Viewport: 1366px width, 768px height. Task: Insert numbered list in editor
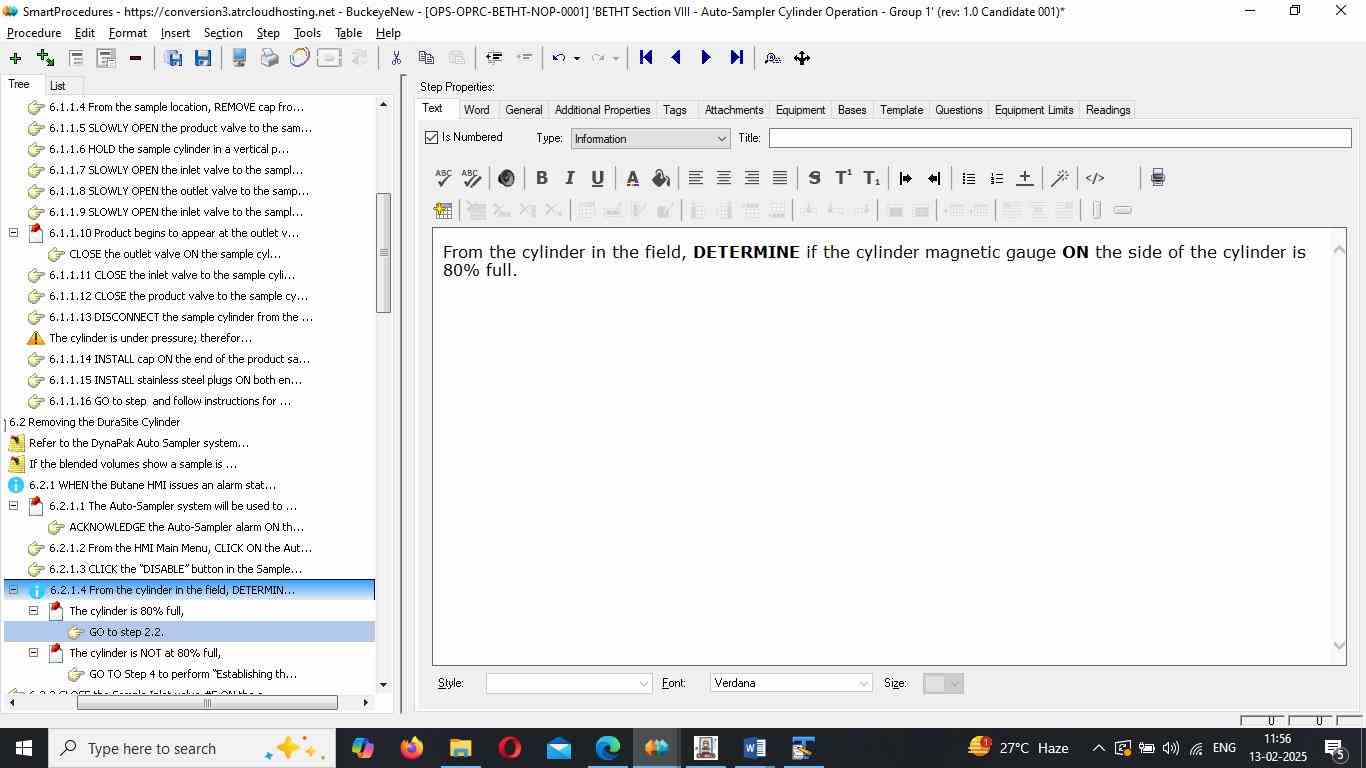coord(996,178)
